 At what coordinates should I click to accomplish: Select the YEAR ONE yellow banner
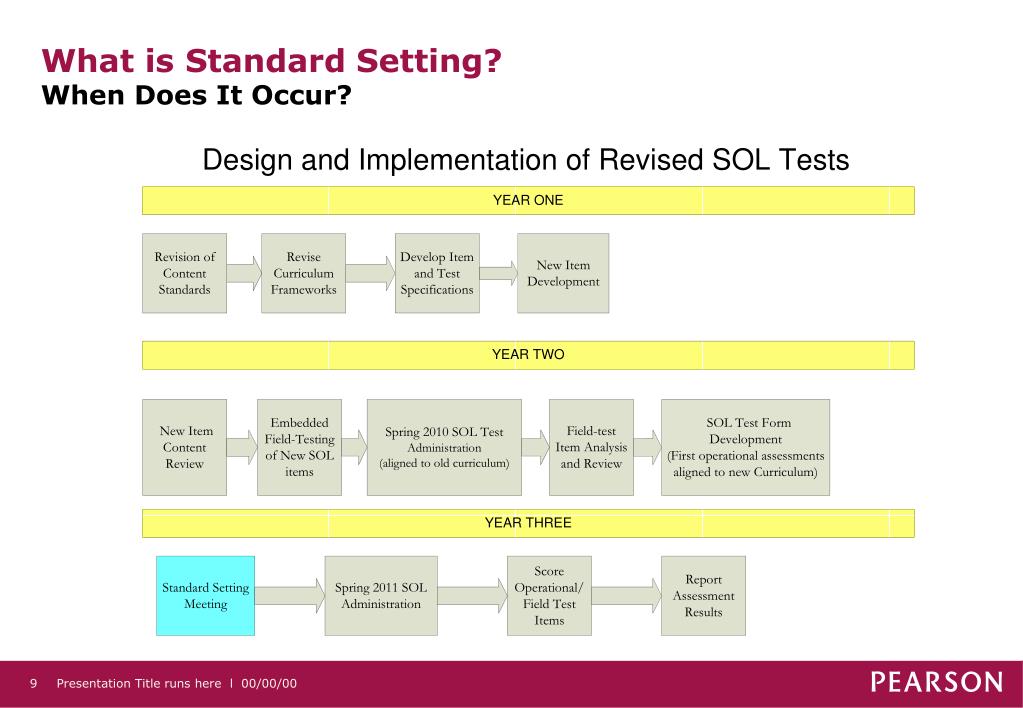528,200
